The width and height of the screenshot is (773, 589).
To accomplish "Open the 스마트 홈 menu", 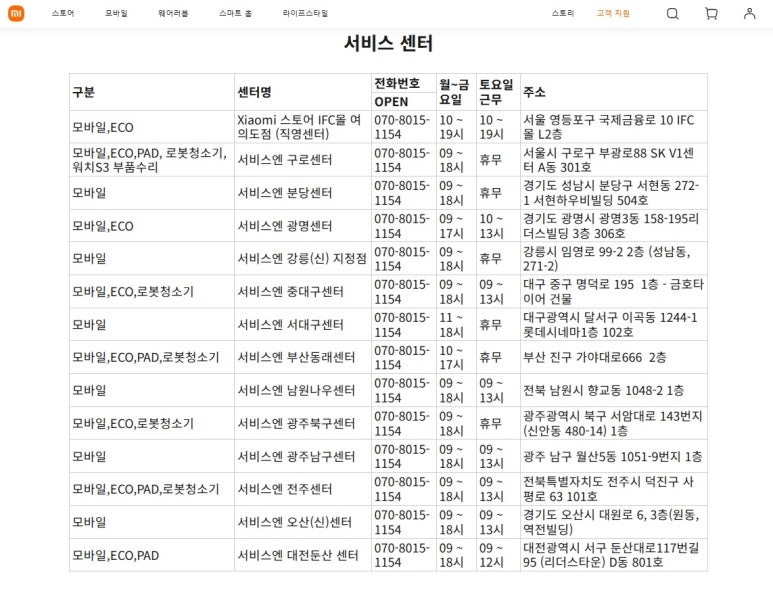I will point(235,13).
